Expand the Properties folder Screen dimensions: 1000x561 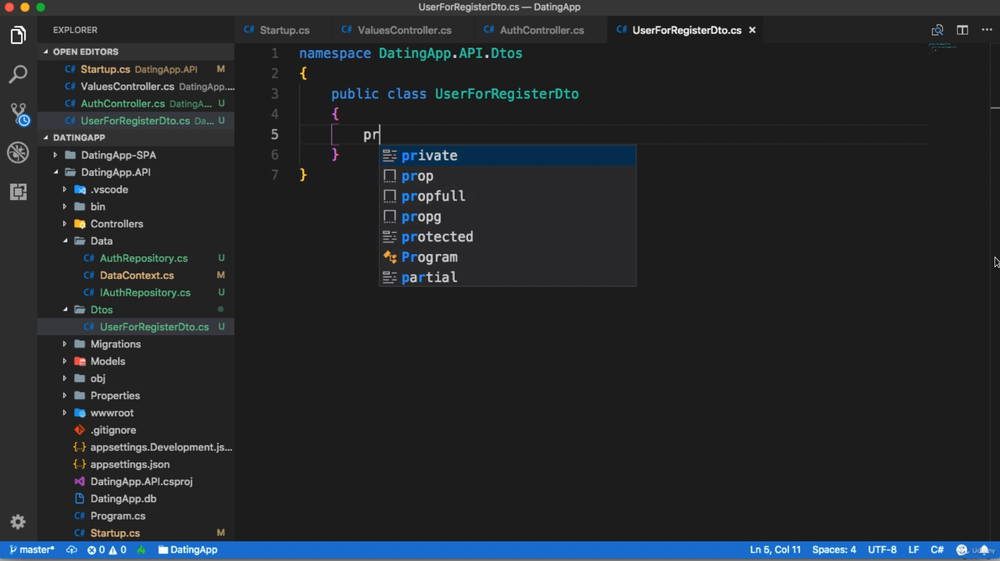coord(136,396)
